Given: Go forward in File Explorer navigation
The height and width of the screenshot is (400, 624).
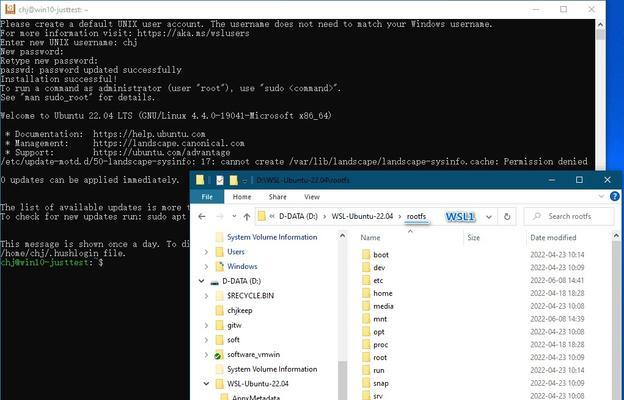Looking at the screenshot, I should [220, 217].
